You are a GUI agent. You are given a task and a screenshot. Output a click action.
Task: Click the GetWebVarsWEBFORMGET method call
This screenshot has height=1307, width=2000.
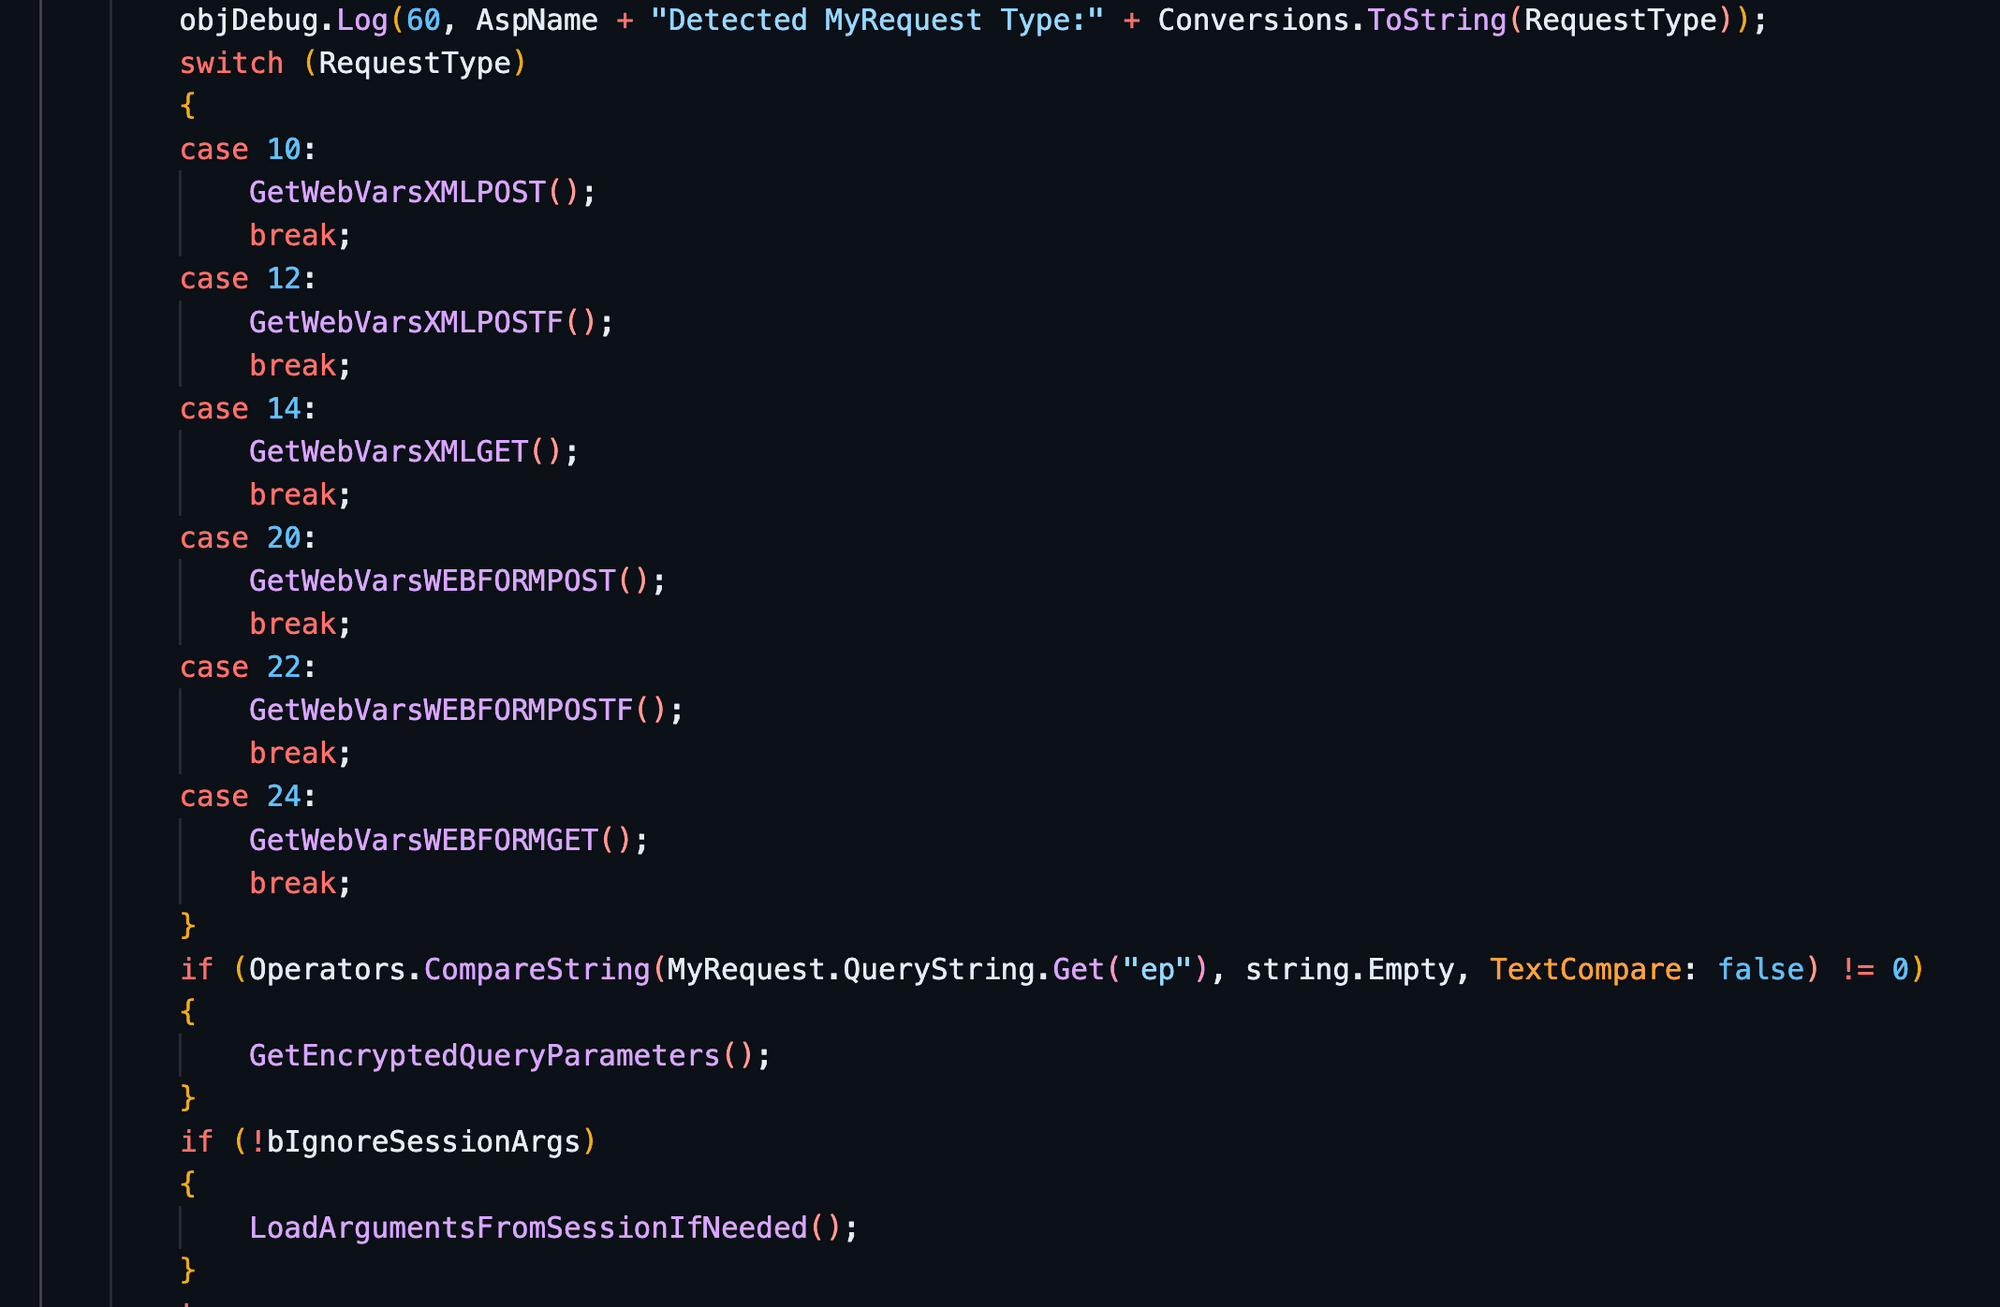click(424, 840)
